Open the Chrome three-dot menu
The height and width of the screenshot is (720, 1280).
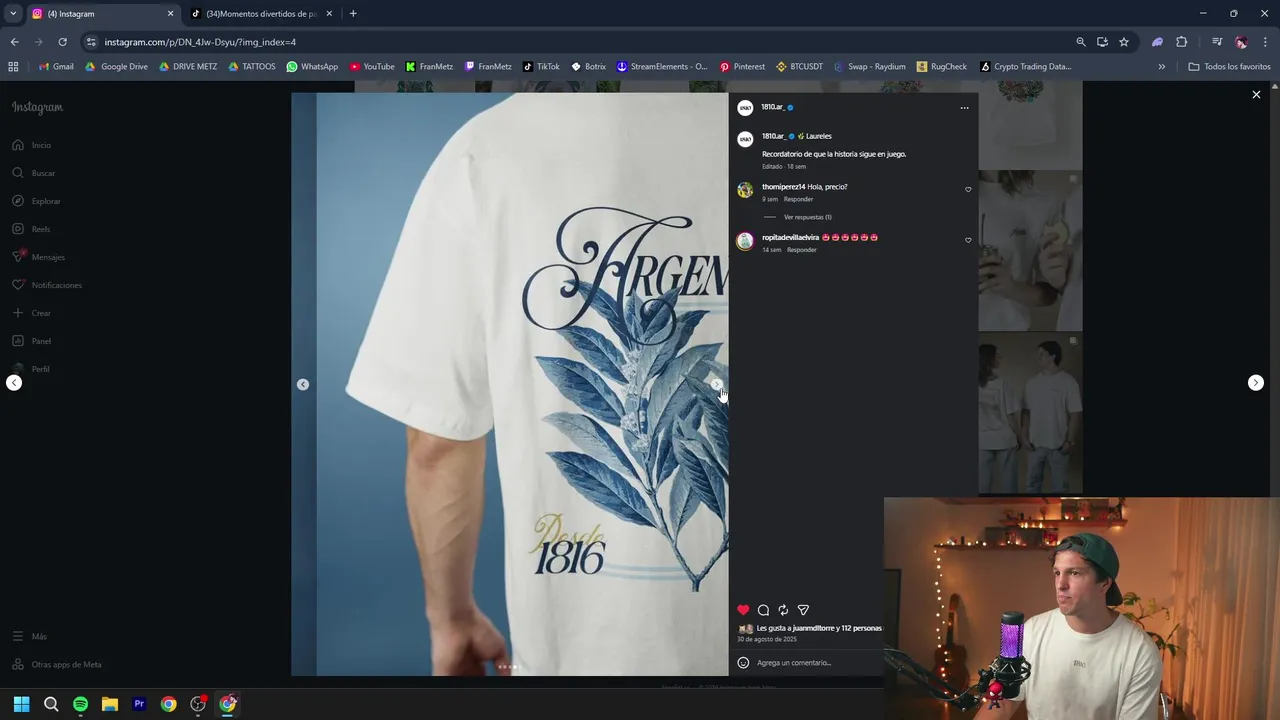pos(1266,42)
